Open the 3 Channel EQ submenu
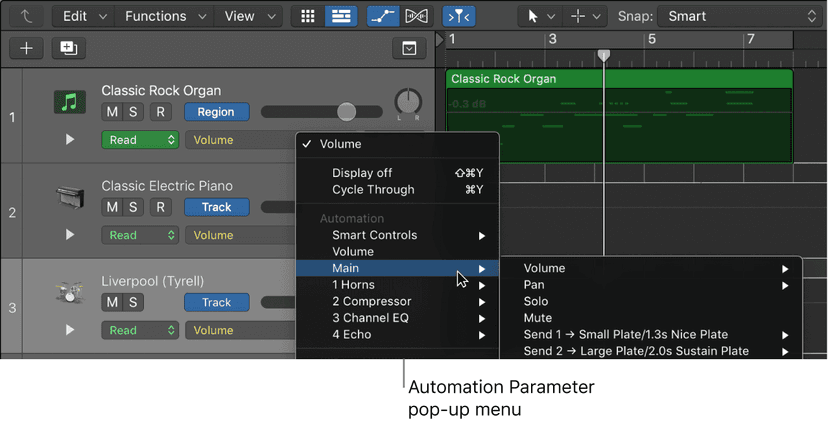Screen dimensions: 828x424 [398, 318]
